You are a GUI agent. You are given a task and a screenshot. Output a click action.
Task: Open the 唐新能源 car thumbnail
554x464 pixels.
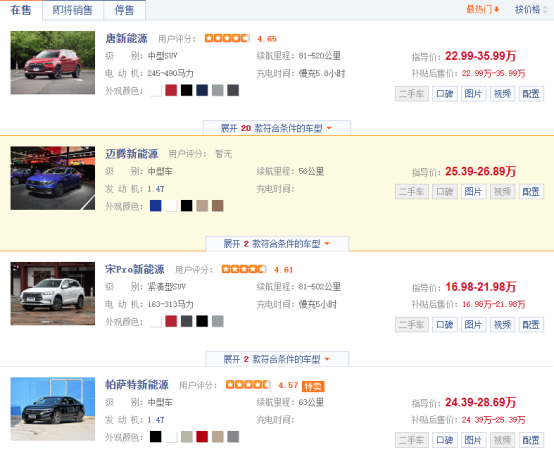tap(53, 63)
